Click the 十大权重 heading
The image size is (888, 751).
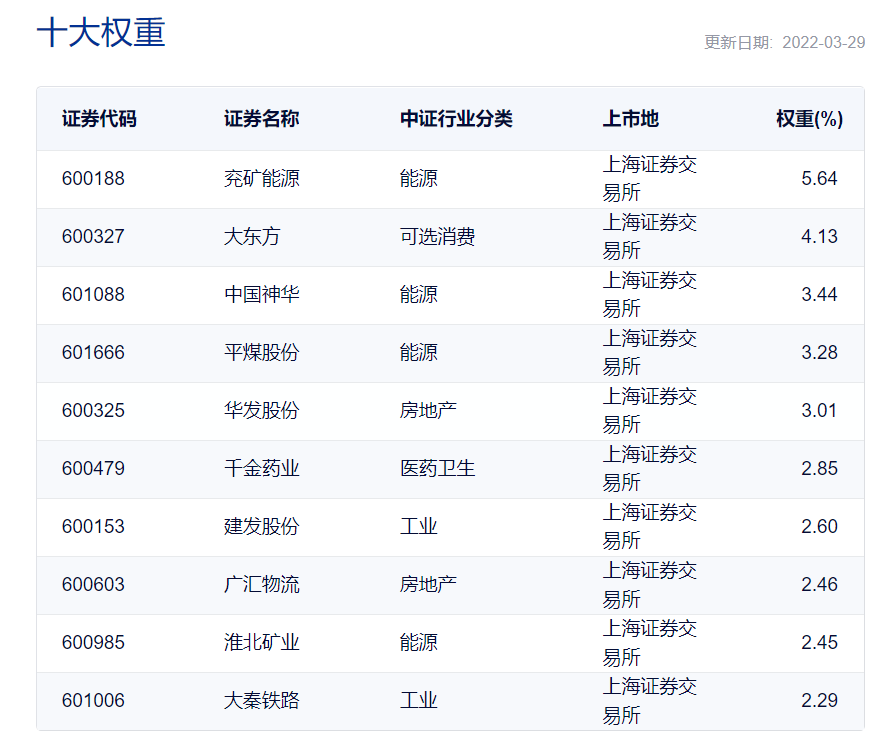coord(101,32)
